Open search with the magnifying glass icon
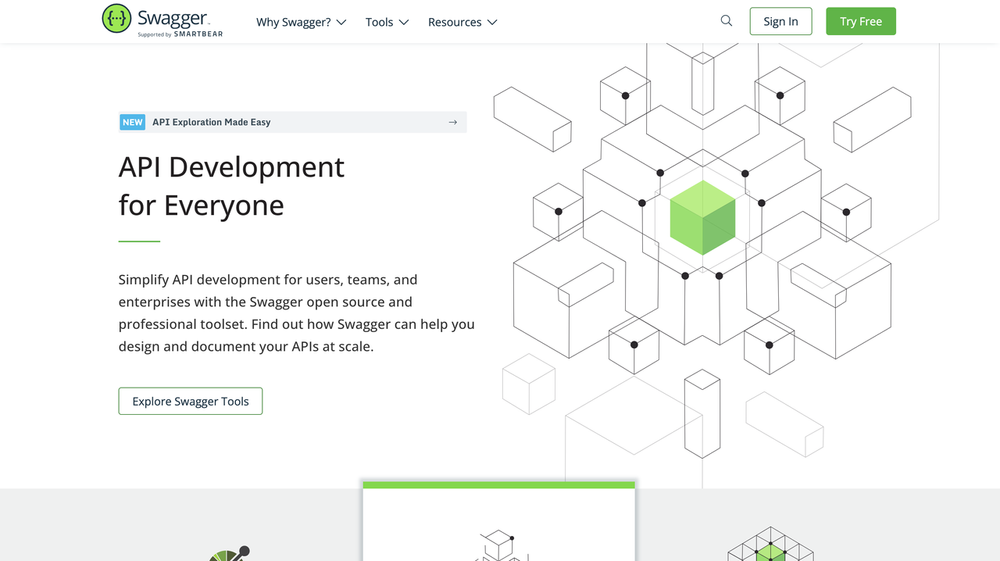The width and height of the screenshot is (1000, 561). point(727,21)
